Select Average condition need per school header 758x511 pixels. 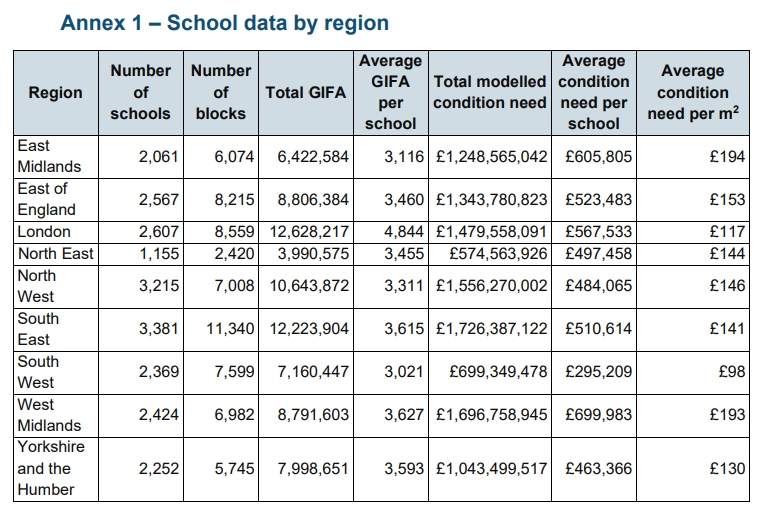(593, 93)
